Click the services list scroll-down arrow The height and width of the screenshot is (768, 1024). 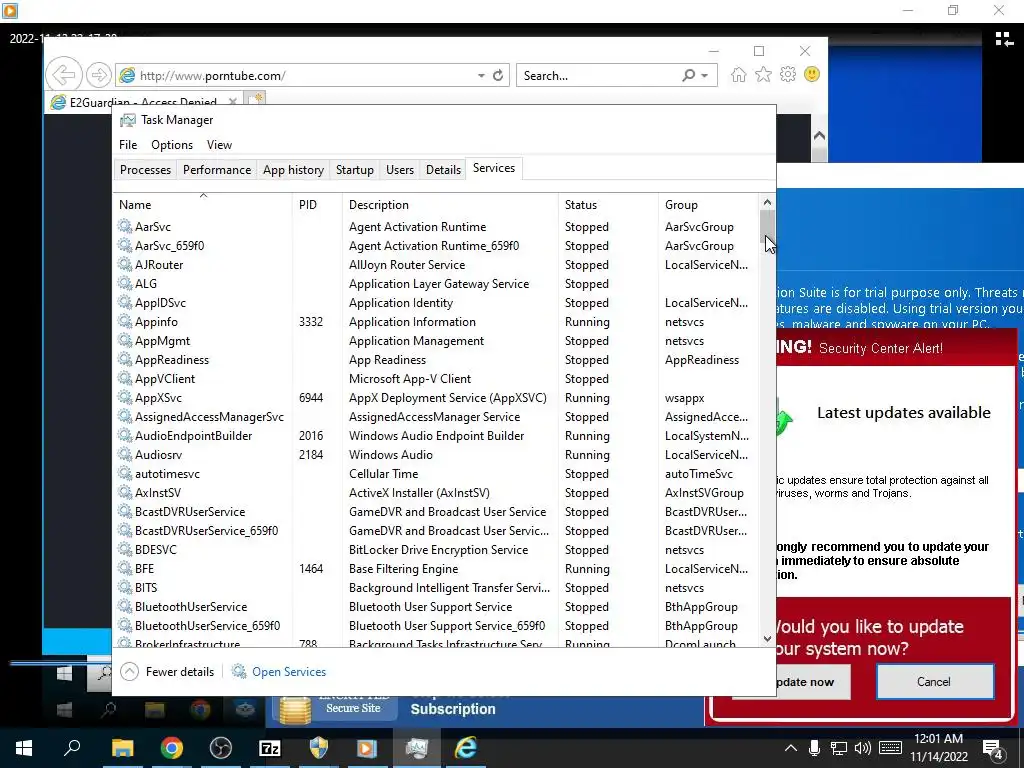767,639
